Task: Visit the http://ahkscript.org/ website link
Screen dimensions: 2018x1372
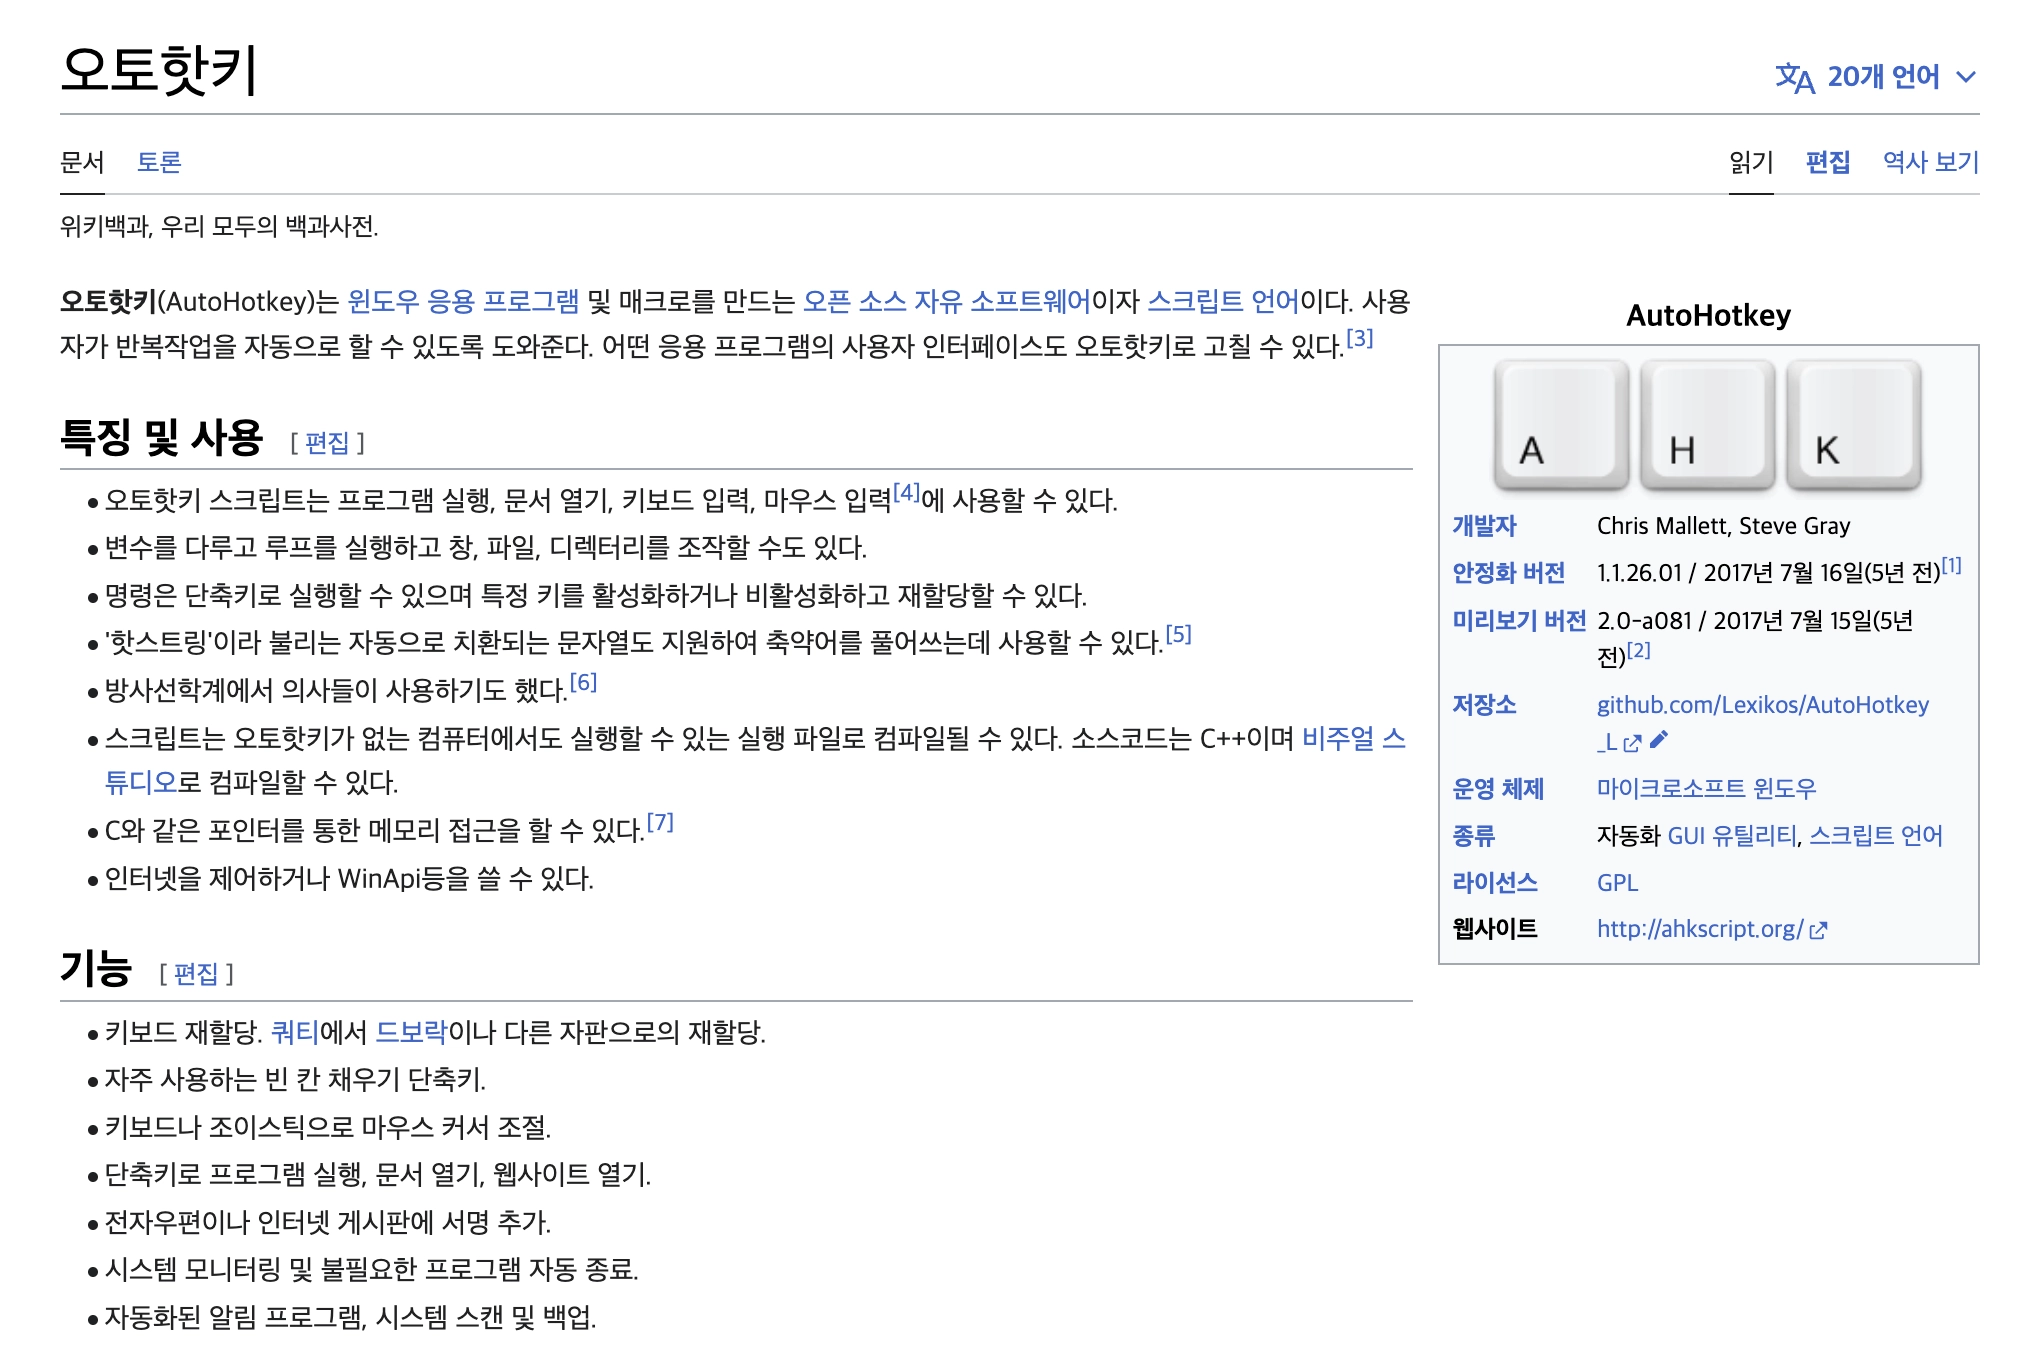Action: 1700,929
